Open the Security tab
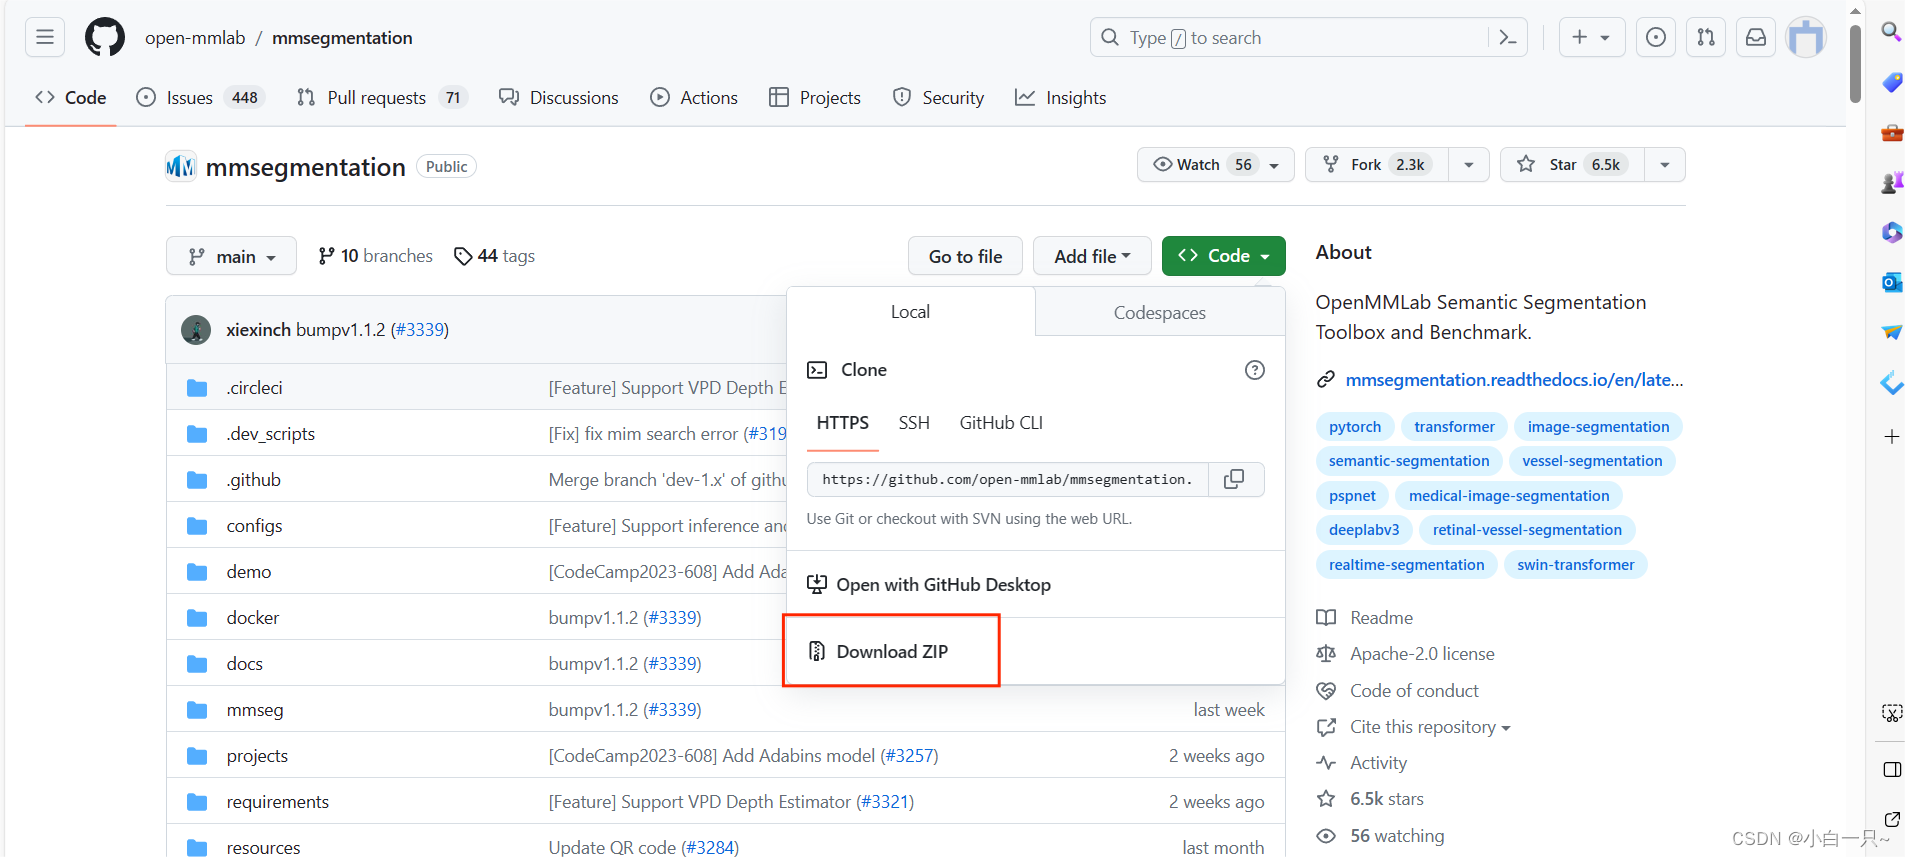The width and height of the screenshot is (1905, 857). (938, 97)
